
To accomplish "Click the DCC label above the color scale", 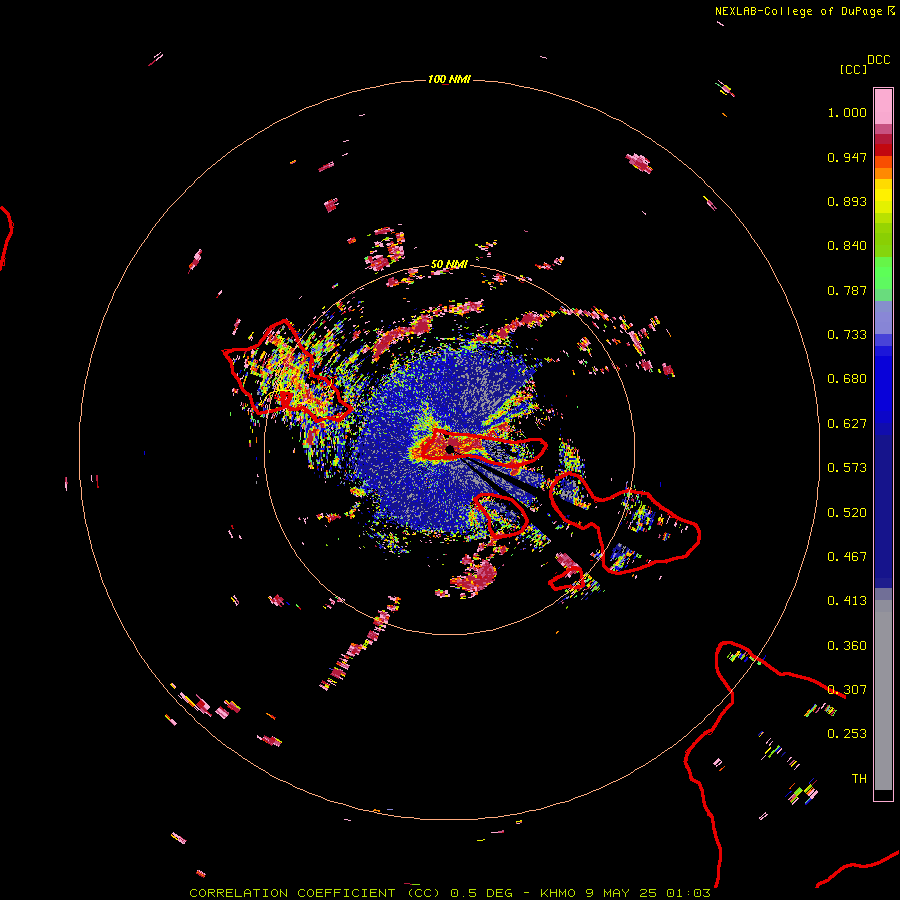I will pos(879,60).
